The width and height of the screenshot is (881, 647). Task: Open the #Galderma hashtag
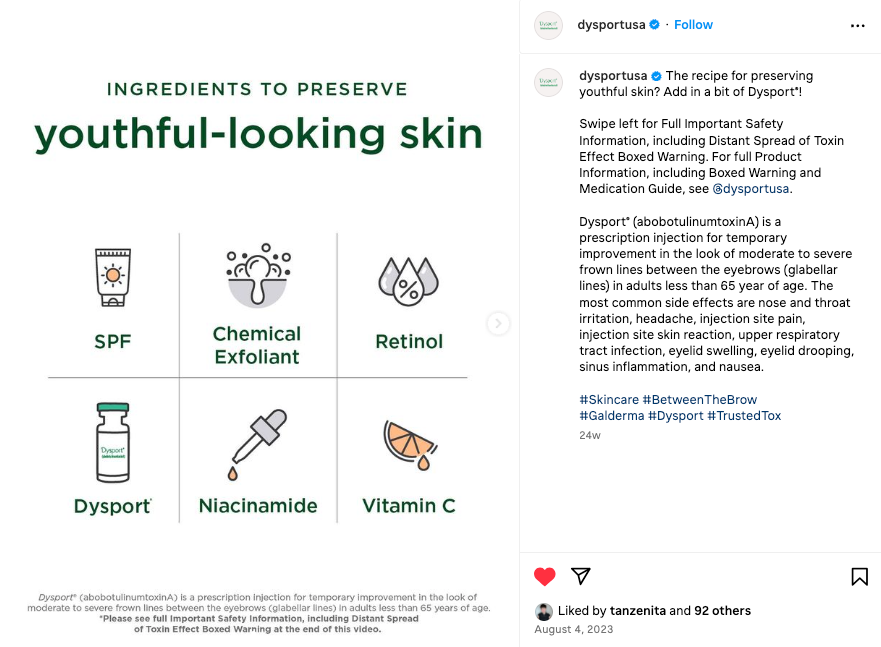pos(610,416)
